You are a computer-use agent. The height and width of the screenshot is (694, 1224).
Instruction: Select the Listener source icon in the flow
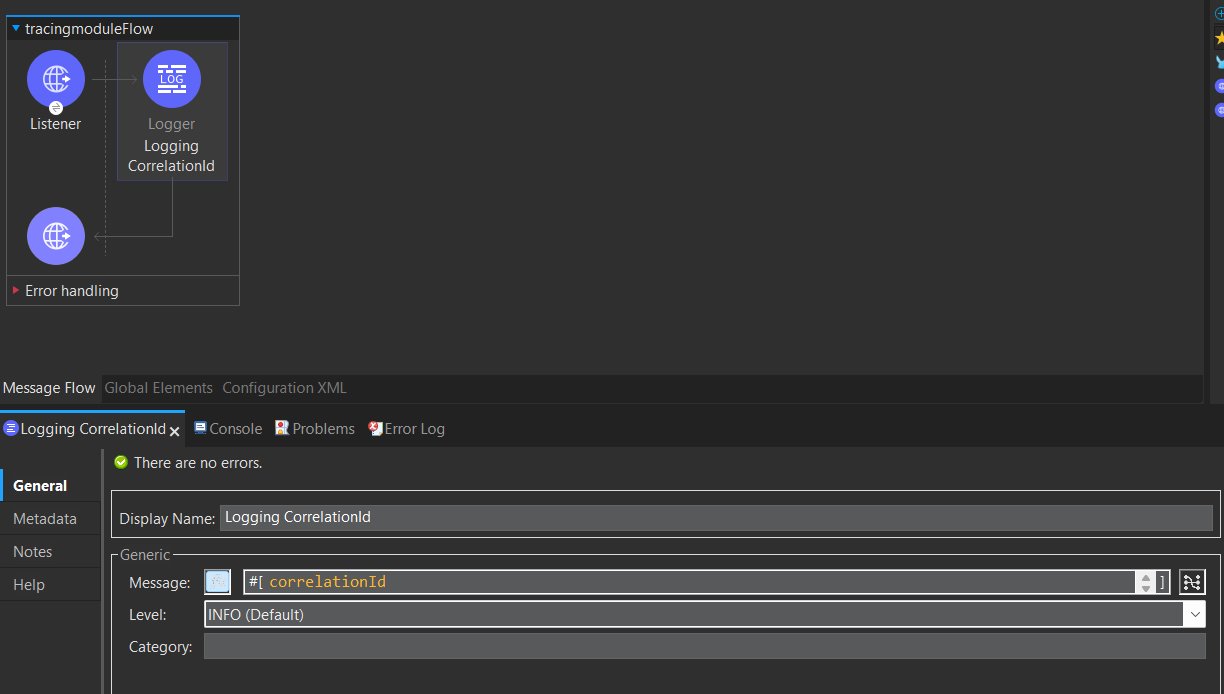pyautogui.click(x=56, y=79)
